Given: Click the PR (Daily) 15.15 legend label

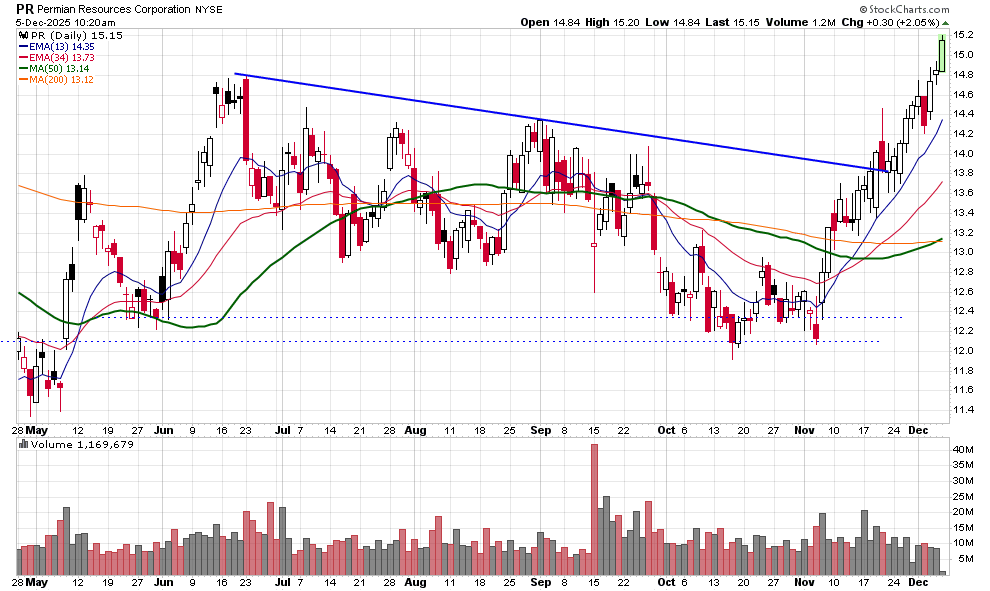Looking at the screenshot, I should coord(60,34).
